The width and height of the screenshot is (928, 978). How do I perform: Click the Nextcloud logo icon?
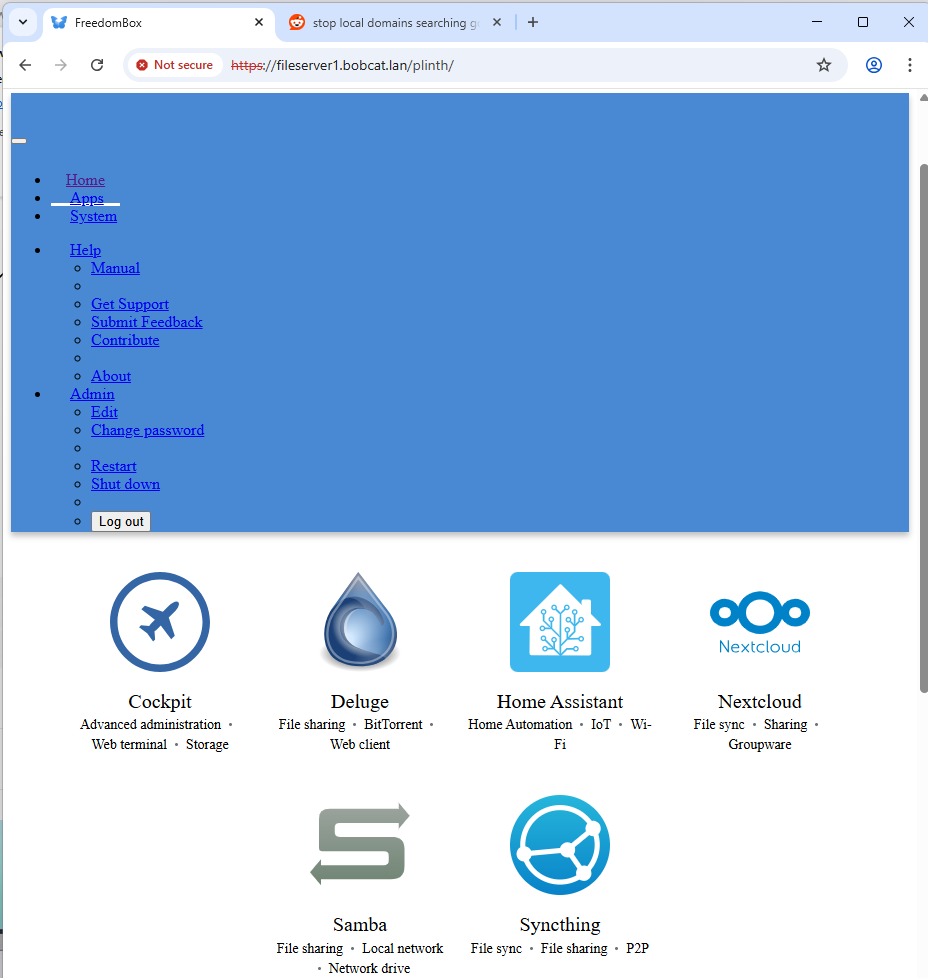point(760,622)
